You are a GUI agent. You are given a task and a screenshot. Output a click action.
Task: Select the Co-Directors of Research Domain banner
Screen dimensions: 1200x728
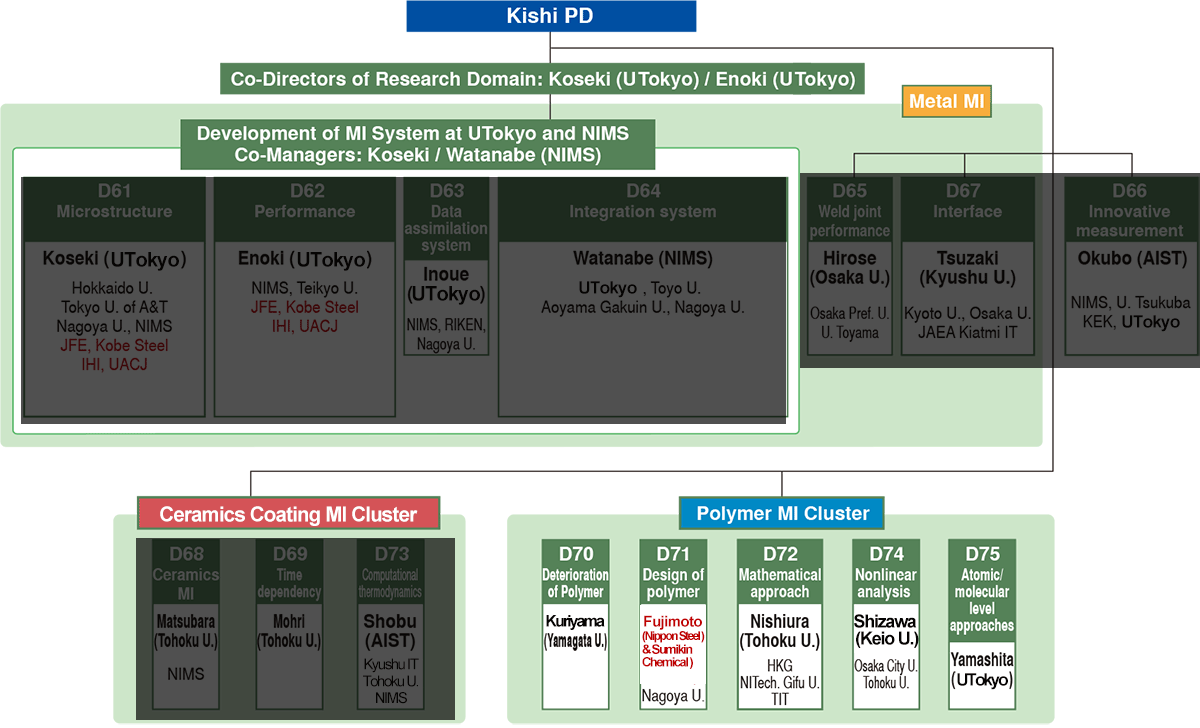click(x=543, y=79)
